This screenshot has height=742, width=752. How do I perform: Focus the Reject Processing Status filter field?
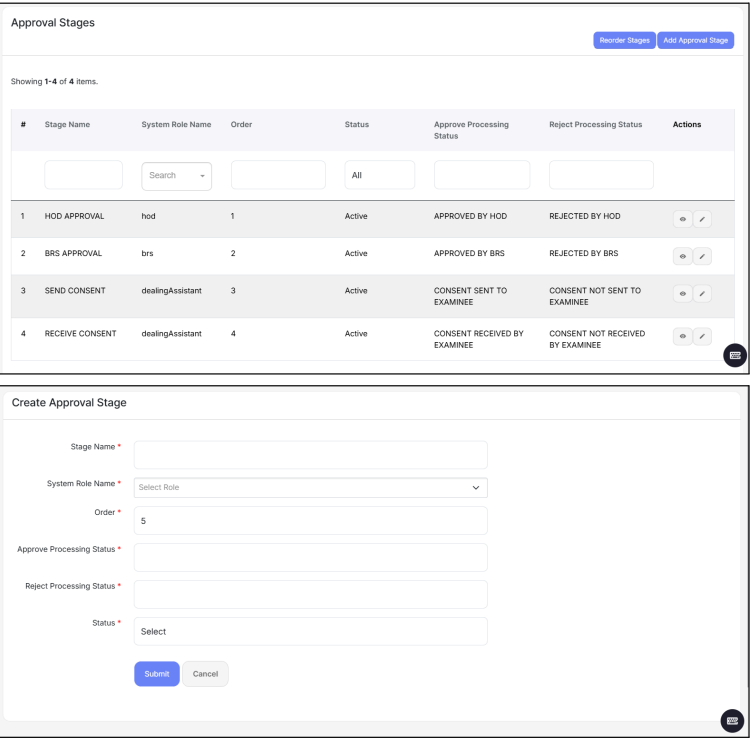pos(601,175)
